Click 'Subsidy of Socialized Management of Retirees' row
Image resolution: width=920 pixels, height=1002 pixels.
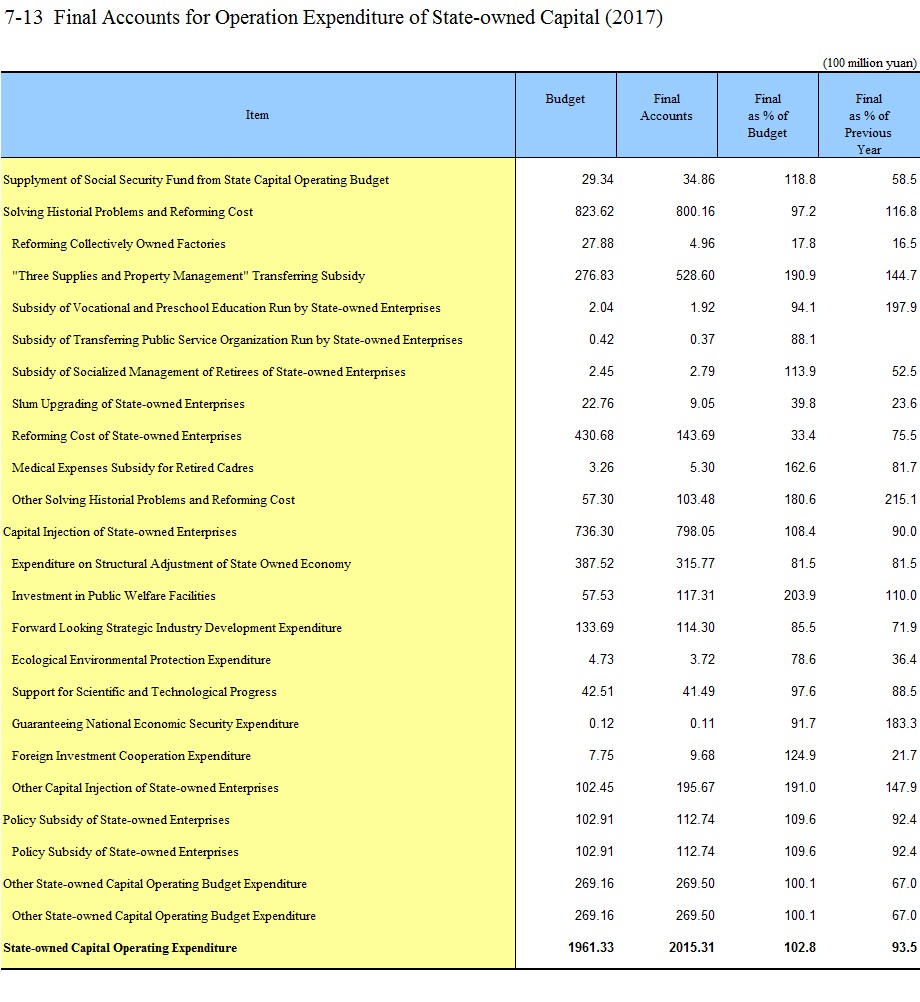pyautogui.click(x=209, y=371)
